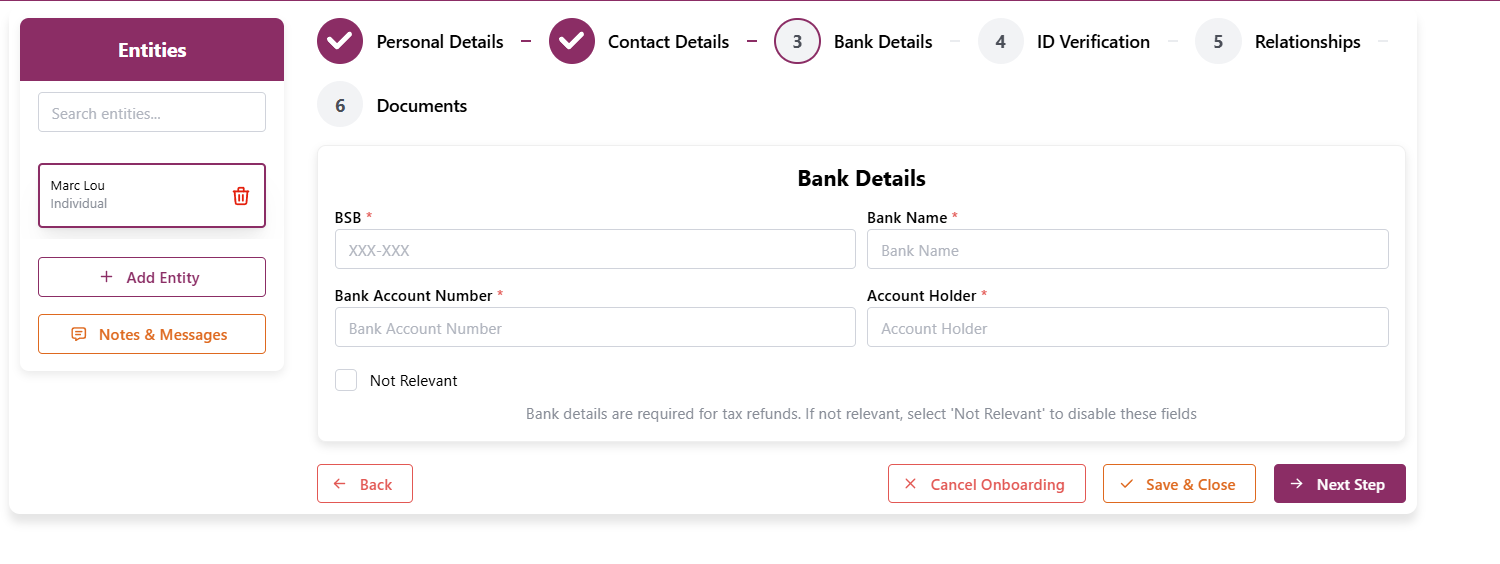Image resolution: width=1500 pixels, height=564 pixels.
Task: Click into the Bank Name field
Action: 1127,249
